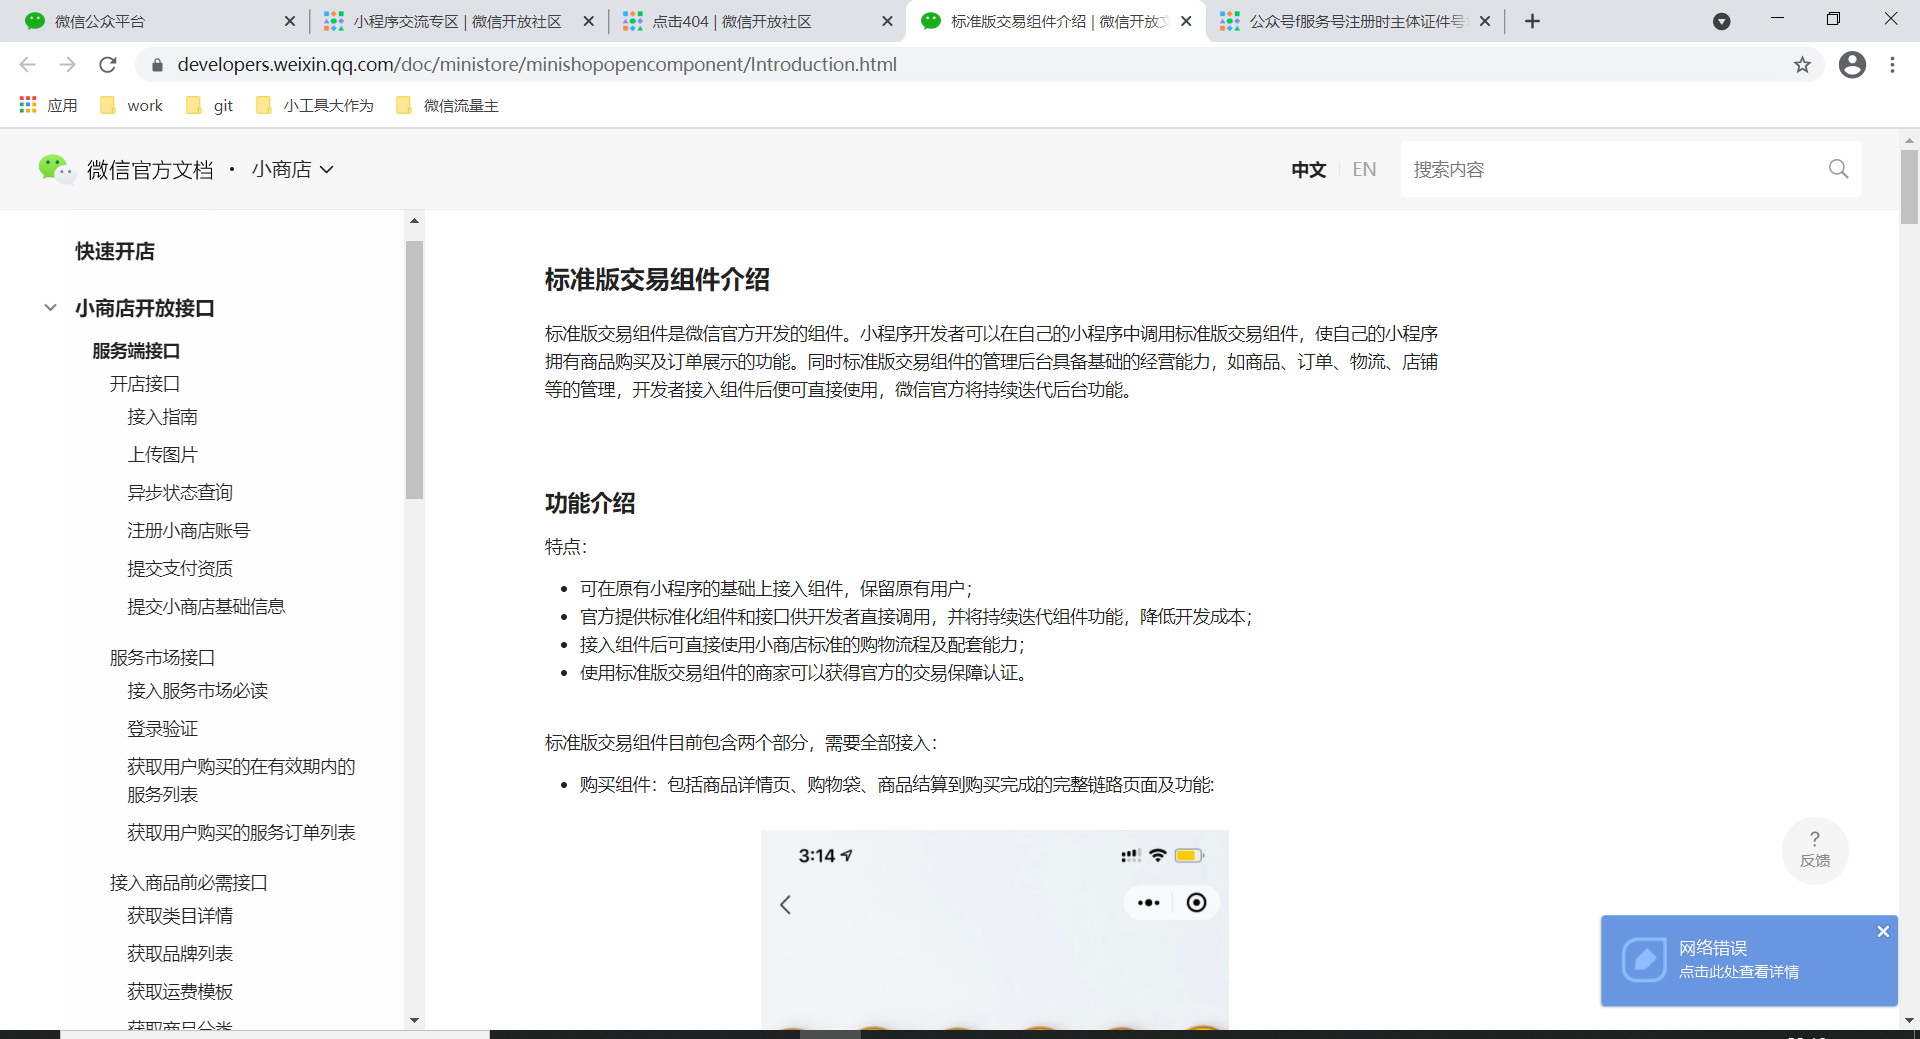The image size is (1920, 1039).
Task: Open 获取用户购买的服务订单列表 doc
Action: (x=241, y=833)
